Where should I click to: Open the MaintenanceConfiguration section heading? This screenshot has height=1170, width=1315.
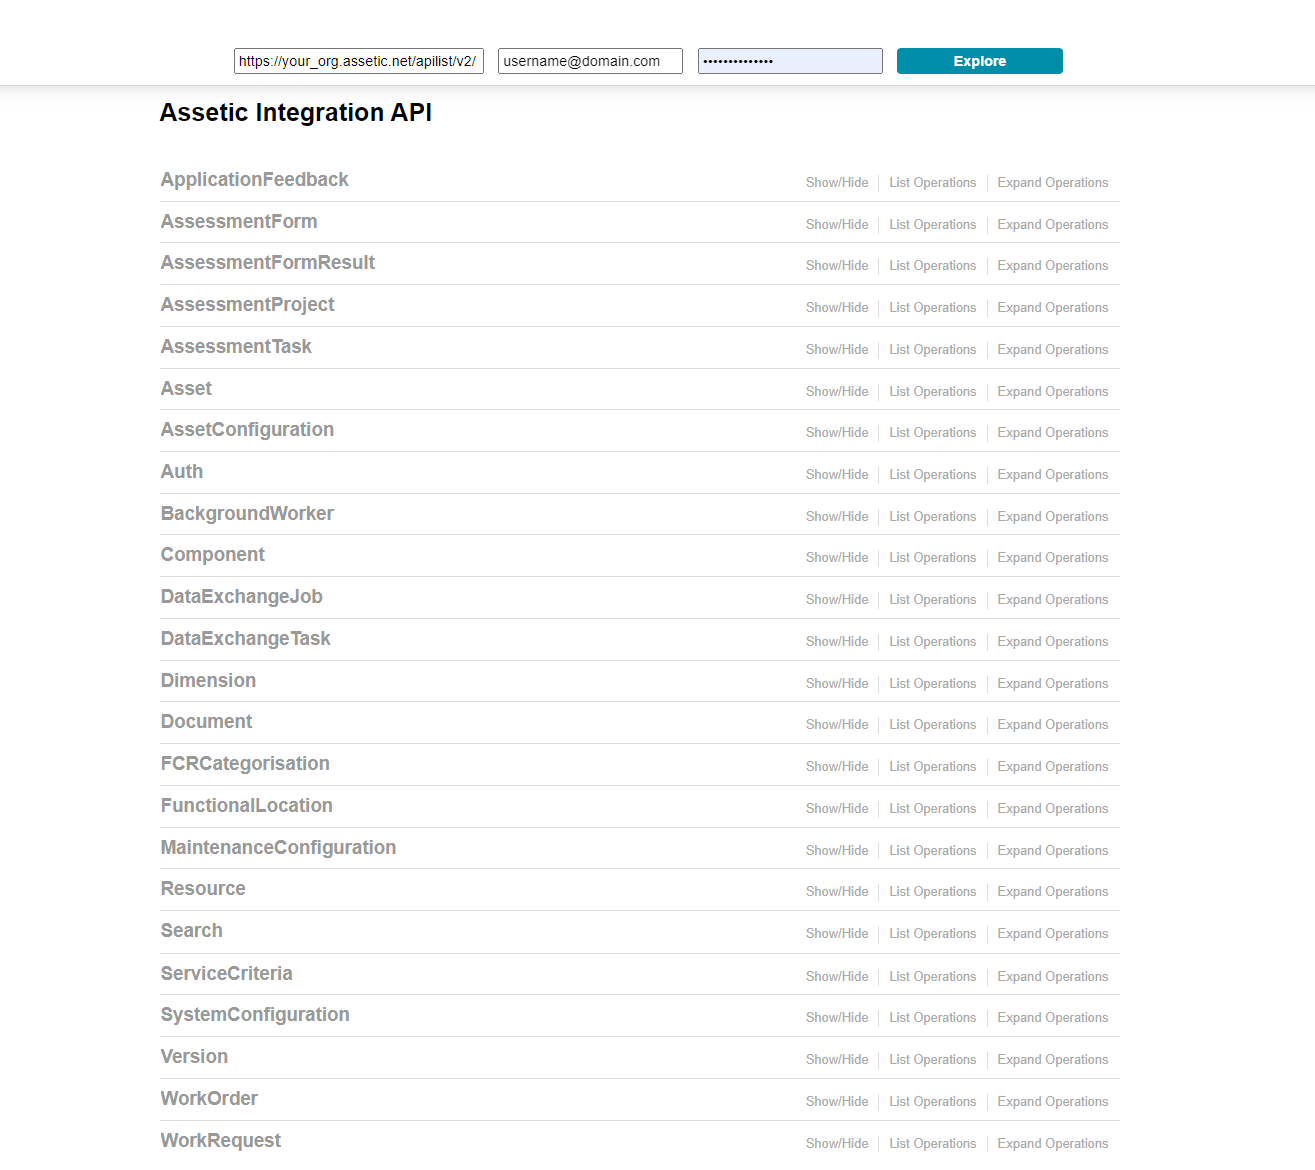coord(278,848)
